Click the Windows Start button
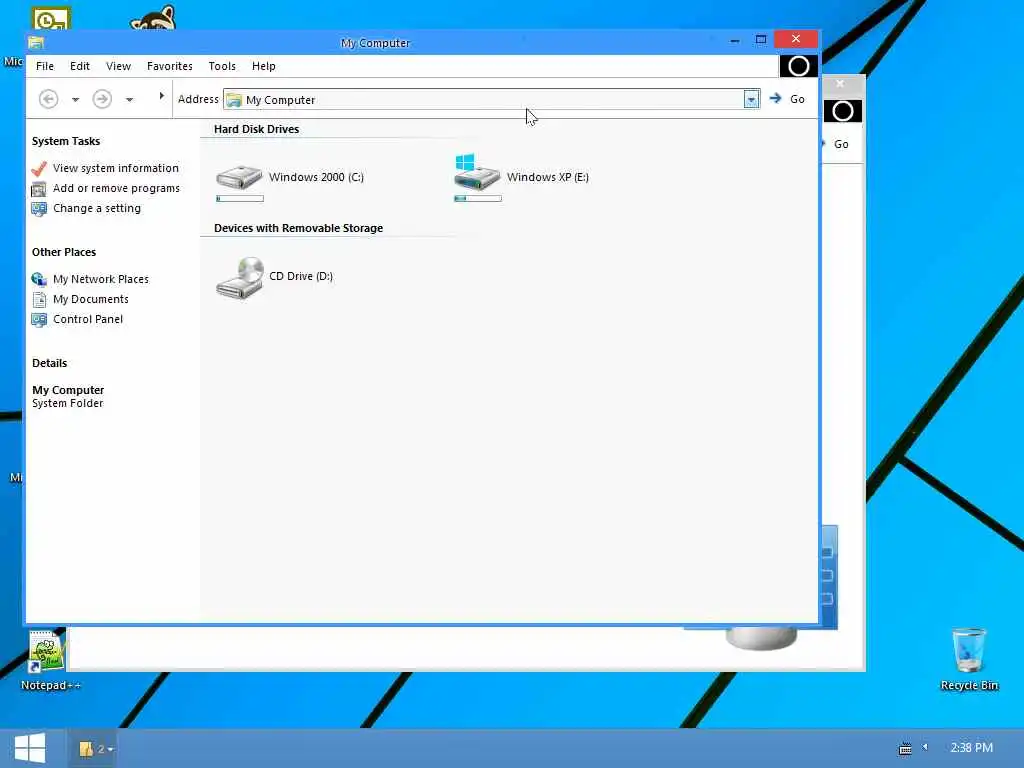This screenshot has width=1024, height=768. pyautogui.click(x=30, y=748)
